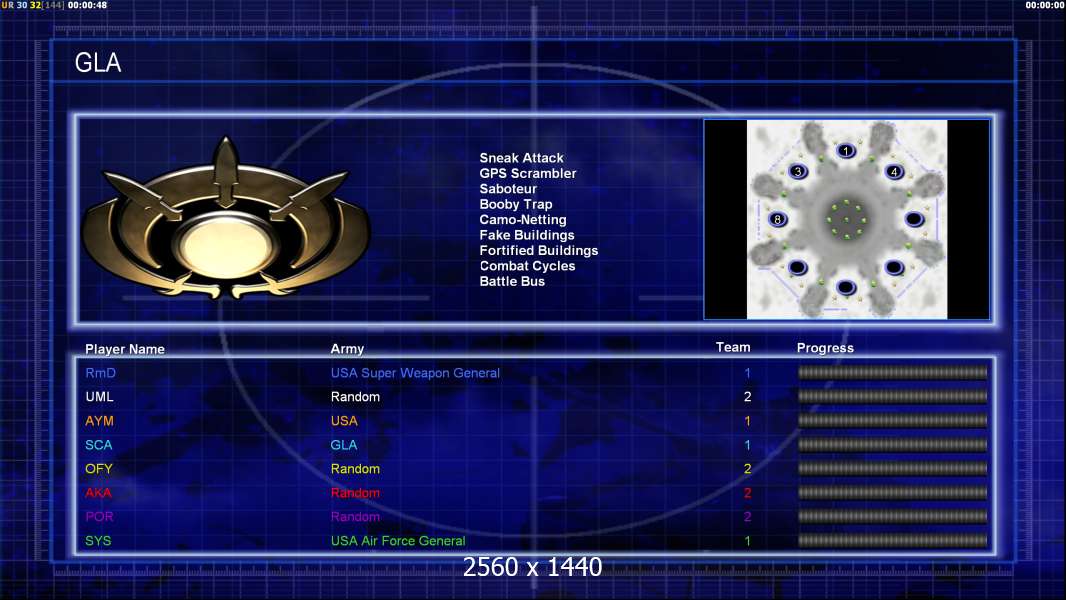Click the Army column header
The image size is (1066, 600).
(347, 349)
